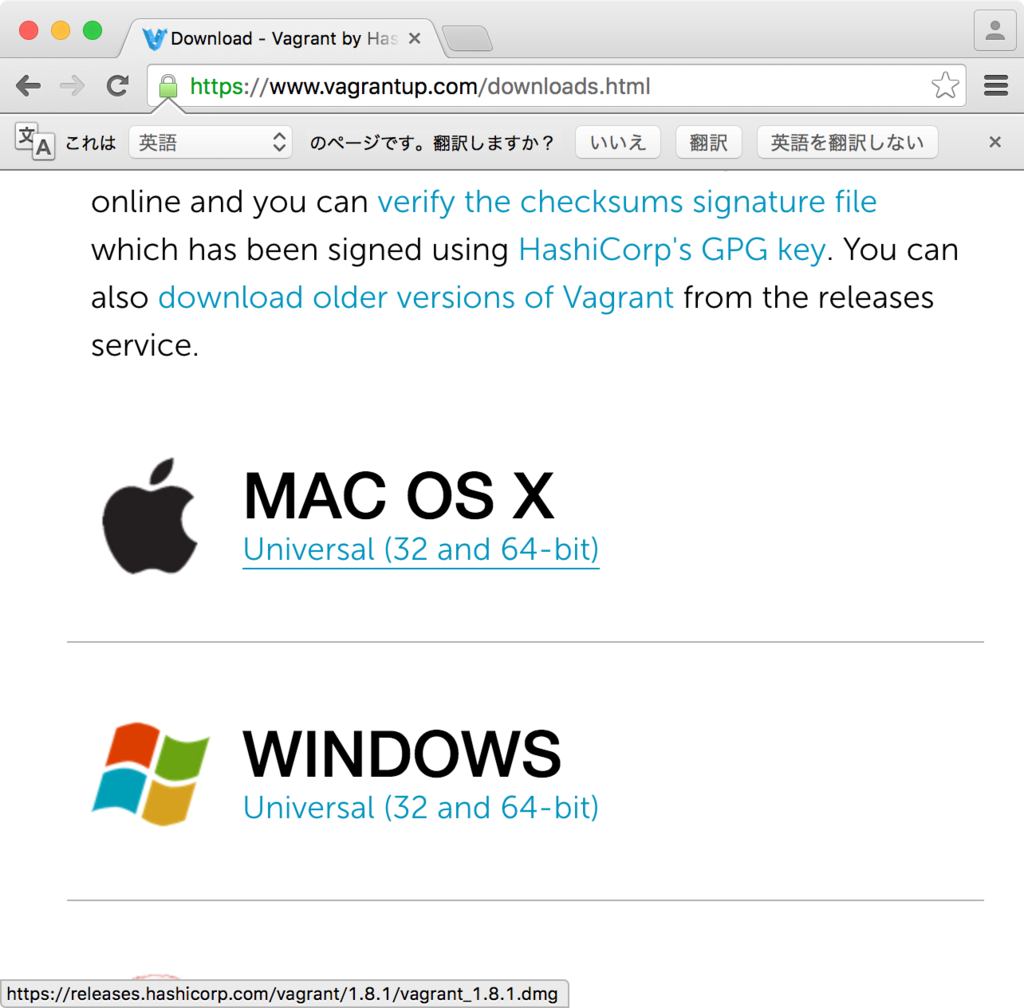Dismiss the translation bar with the ×
The width and height of the screenshot is (1024, 1008).
pos(994,142)
